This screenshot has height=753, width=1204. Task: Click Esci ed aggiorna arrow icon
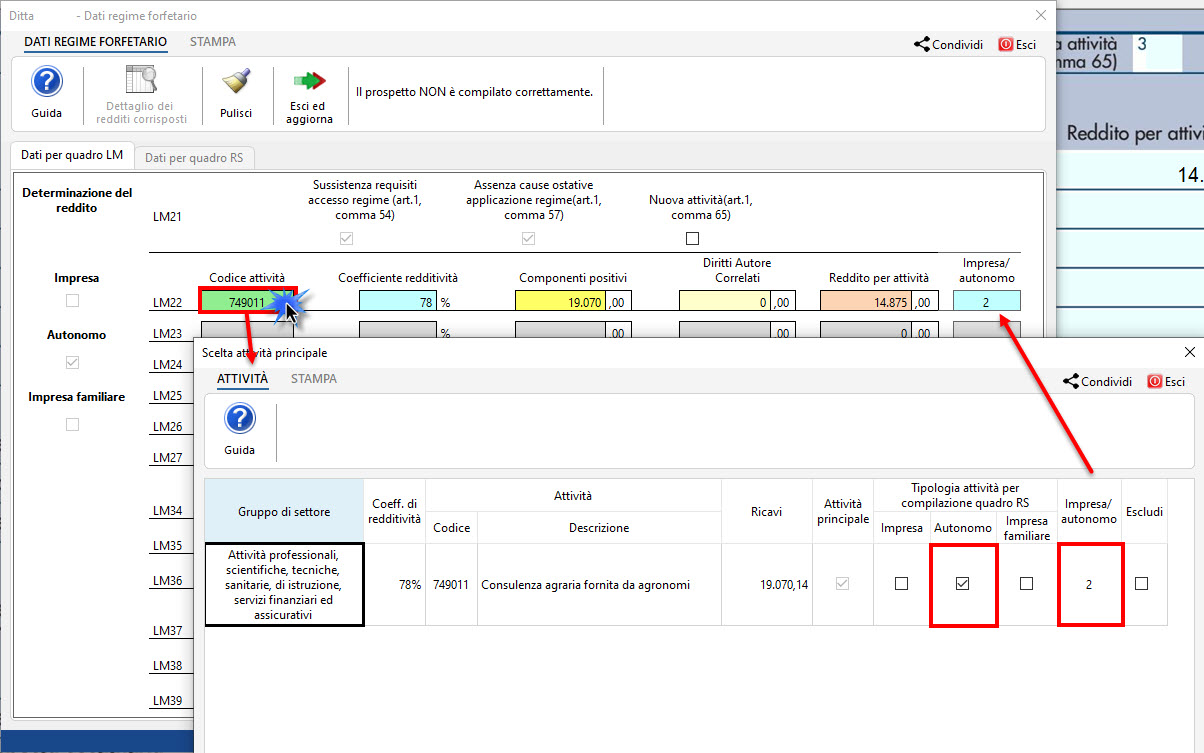coord(309,82)
